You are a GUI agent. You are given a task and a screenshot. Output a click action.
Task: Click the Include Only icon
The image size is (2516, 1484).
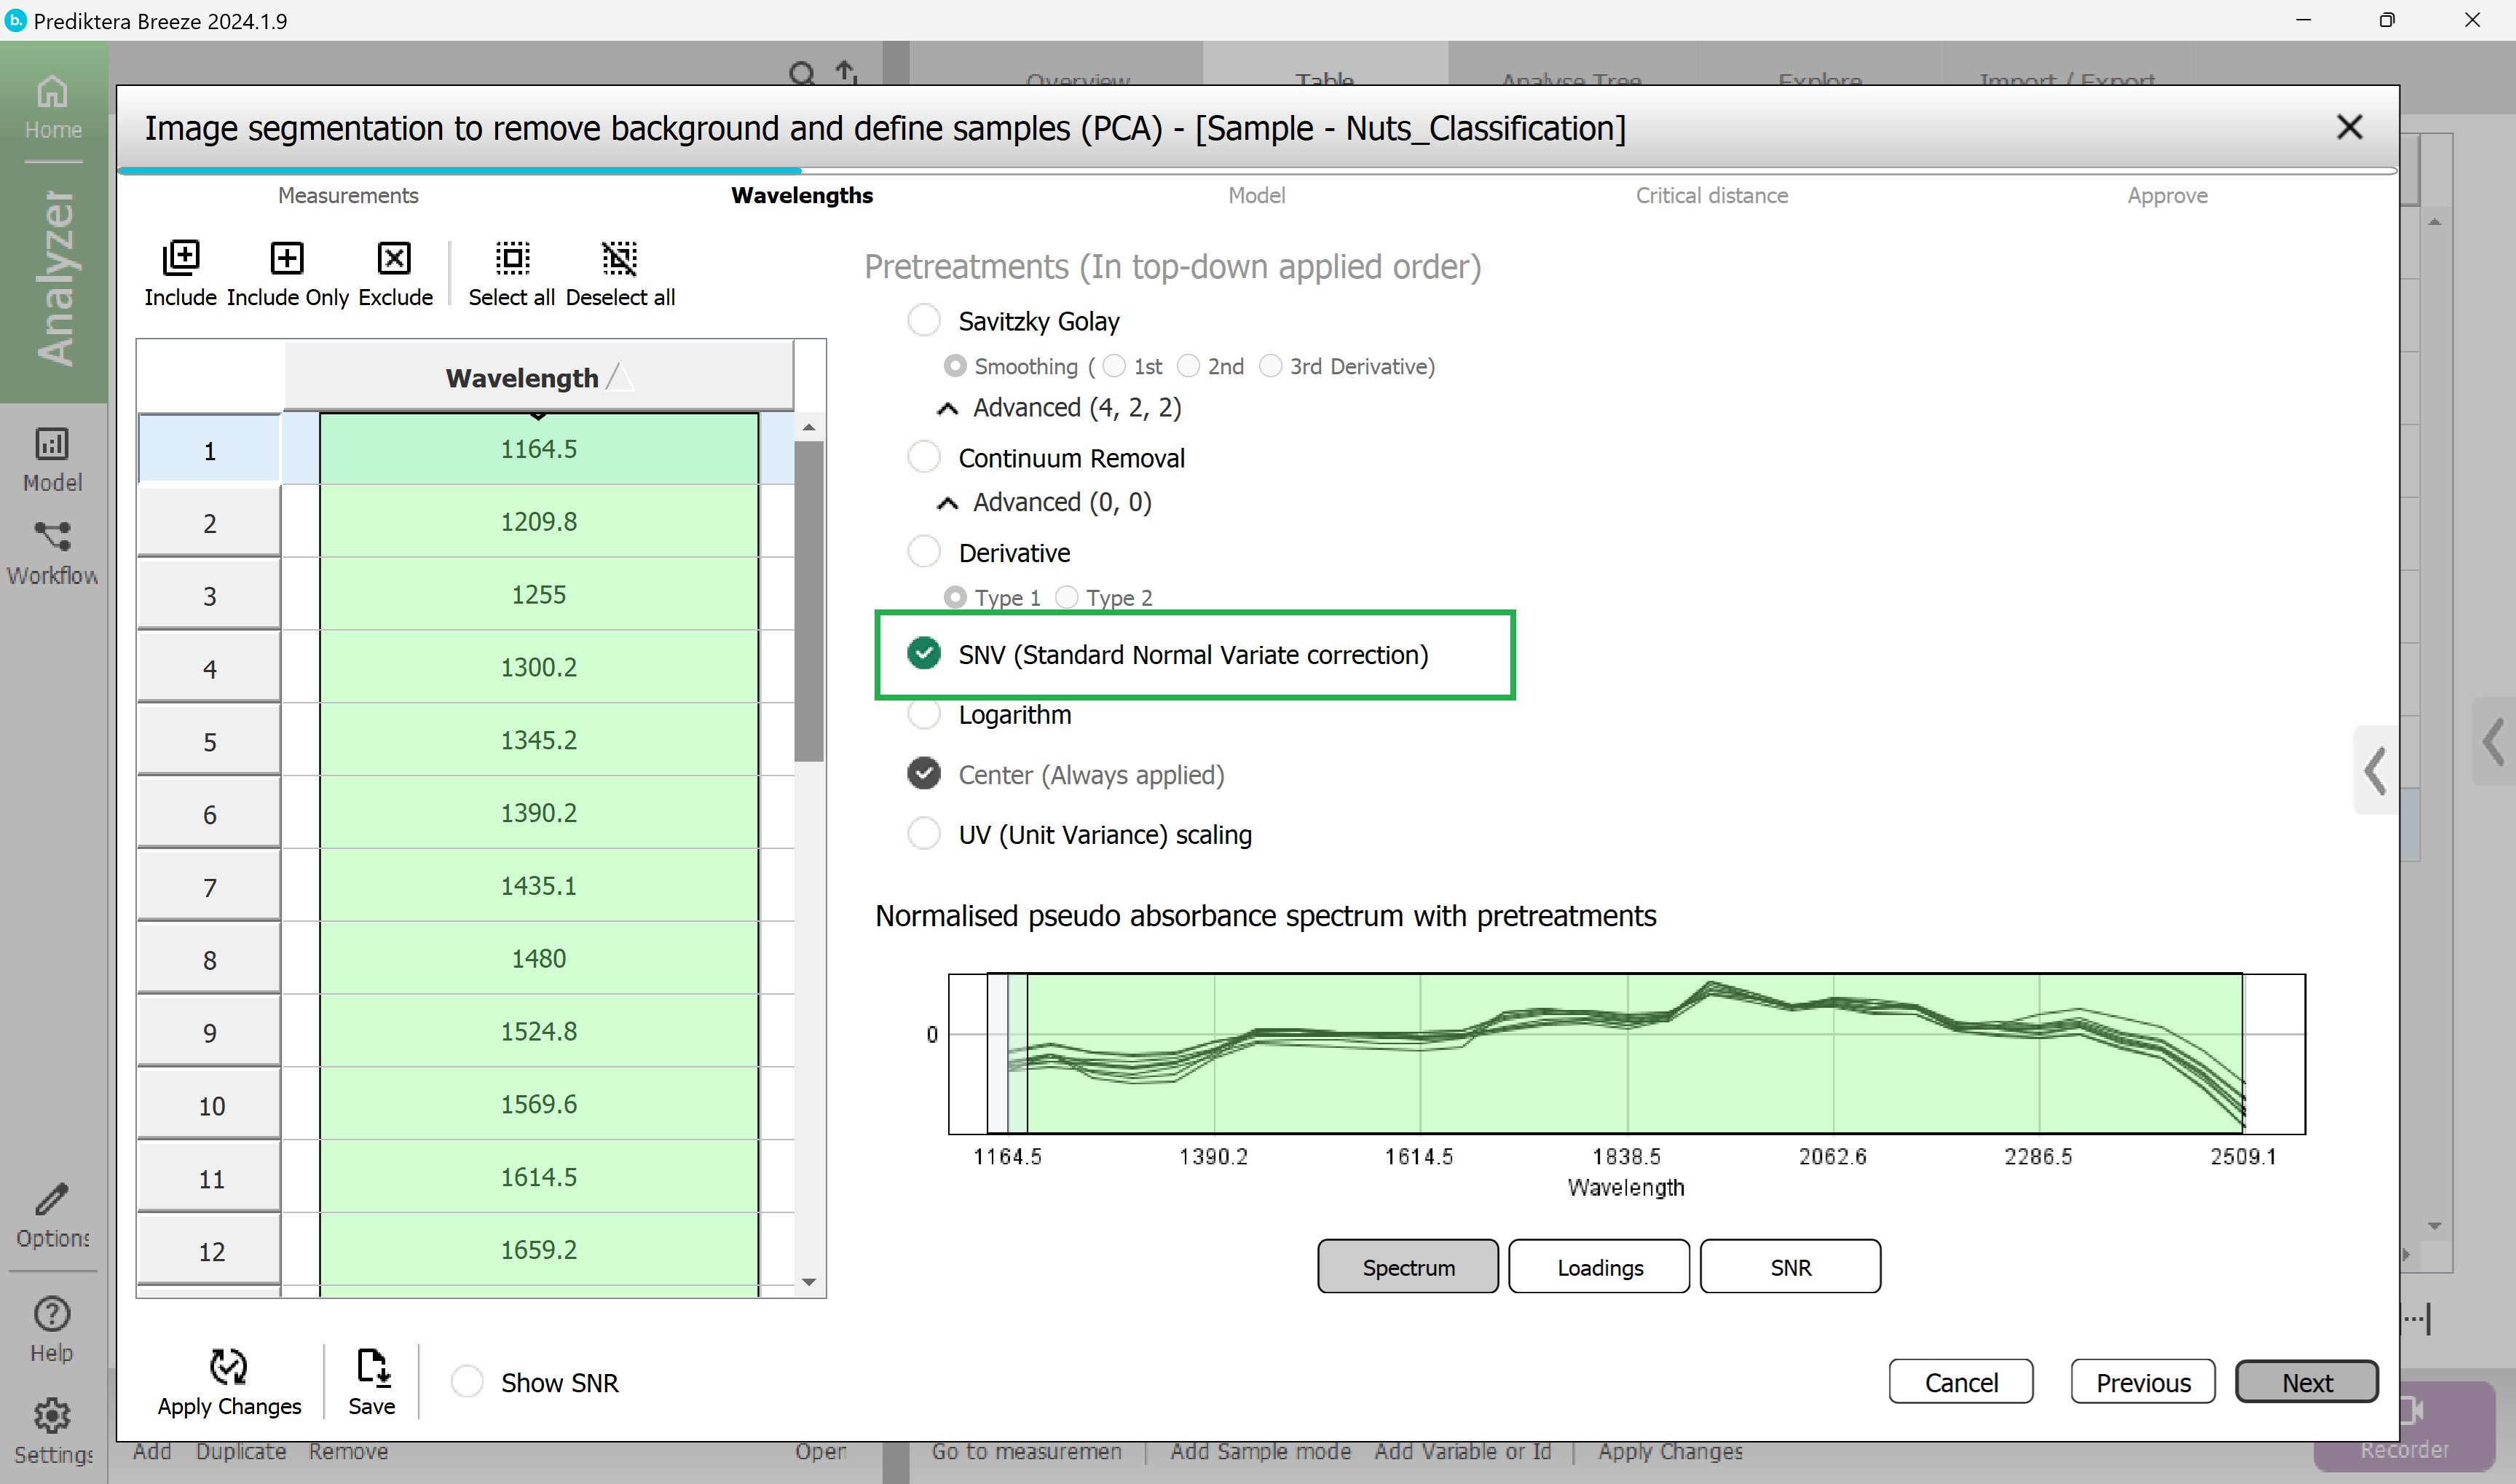(287, 259)
